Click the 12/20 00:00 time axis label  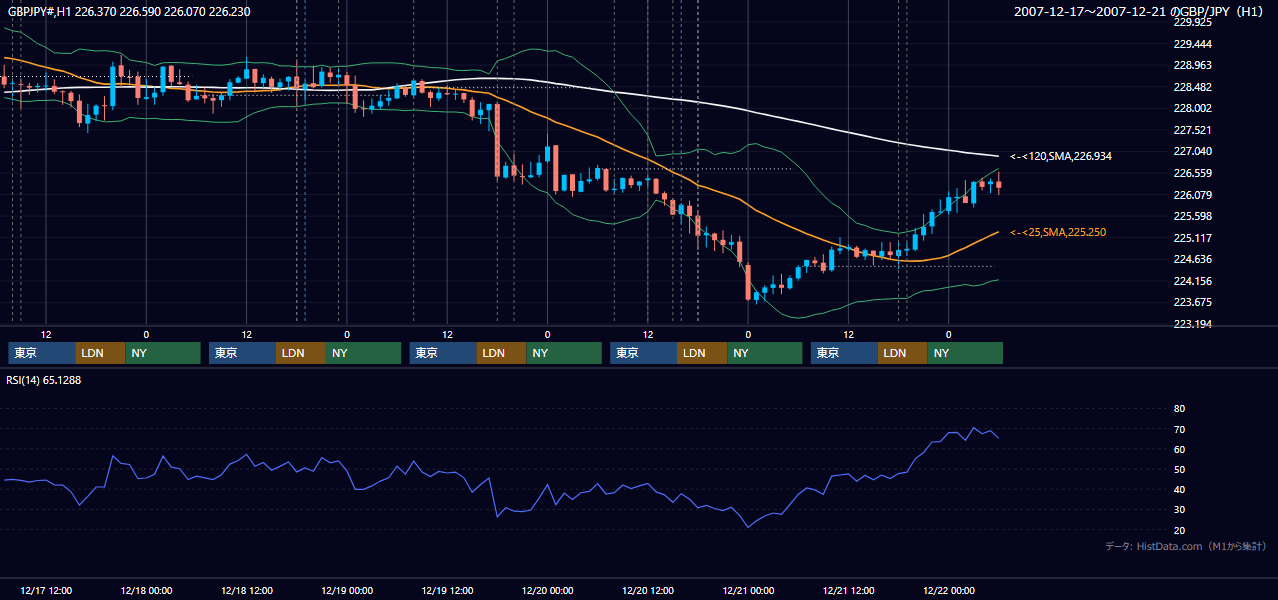(547, 590)
